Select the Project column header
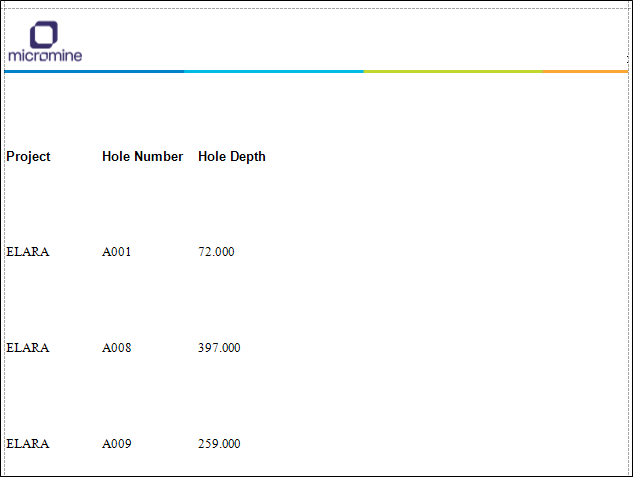This screenshot has height=477, width=633. click(x=28, y=157)
